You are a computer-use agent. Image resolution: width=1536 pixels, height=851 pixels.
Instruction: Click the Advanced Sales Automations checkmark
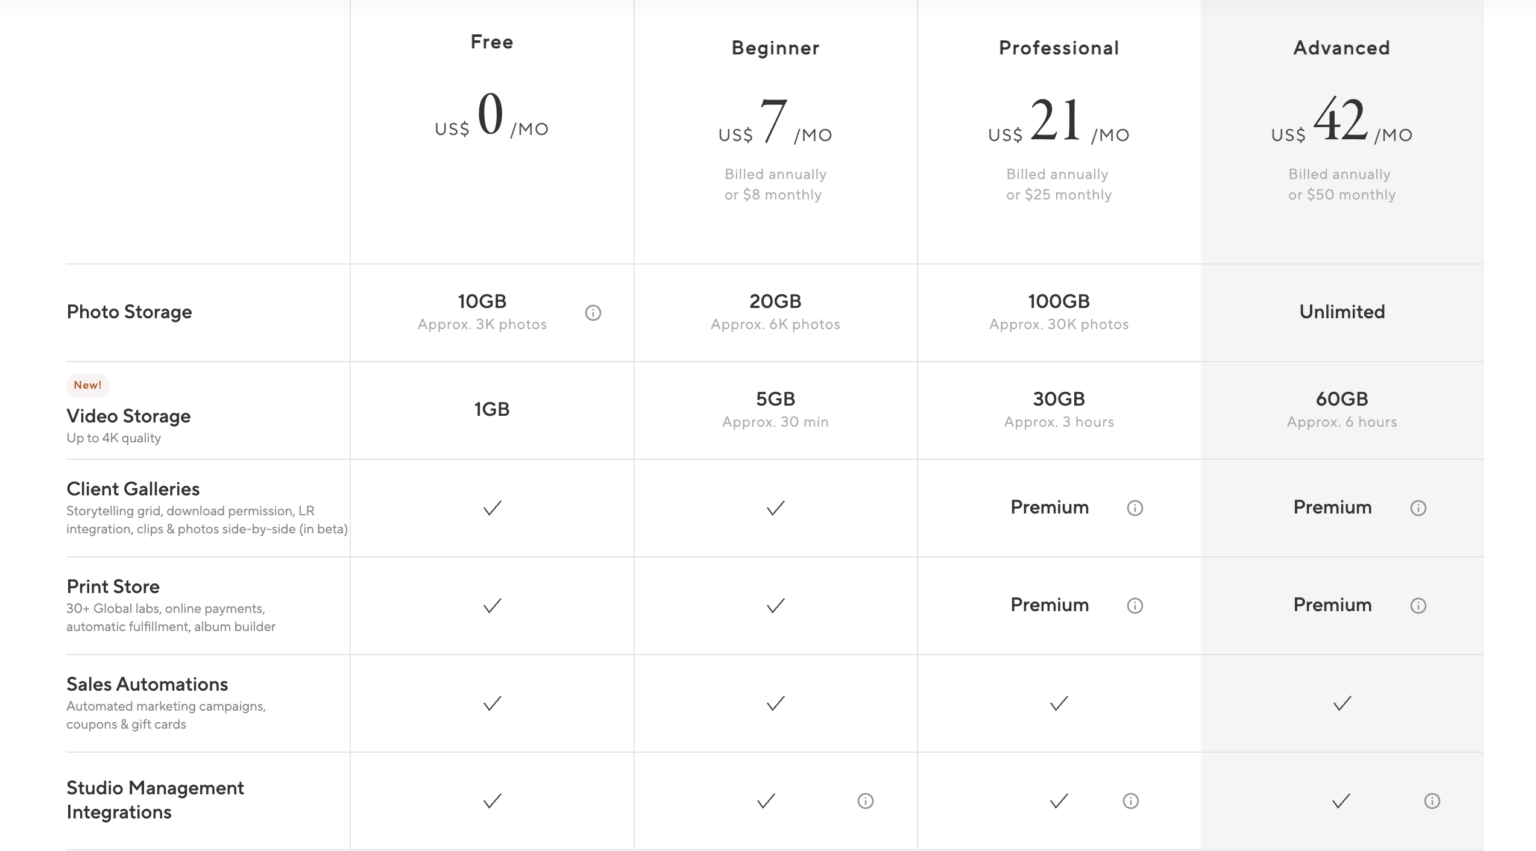[x=1341, y=703]
